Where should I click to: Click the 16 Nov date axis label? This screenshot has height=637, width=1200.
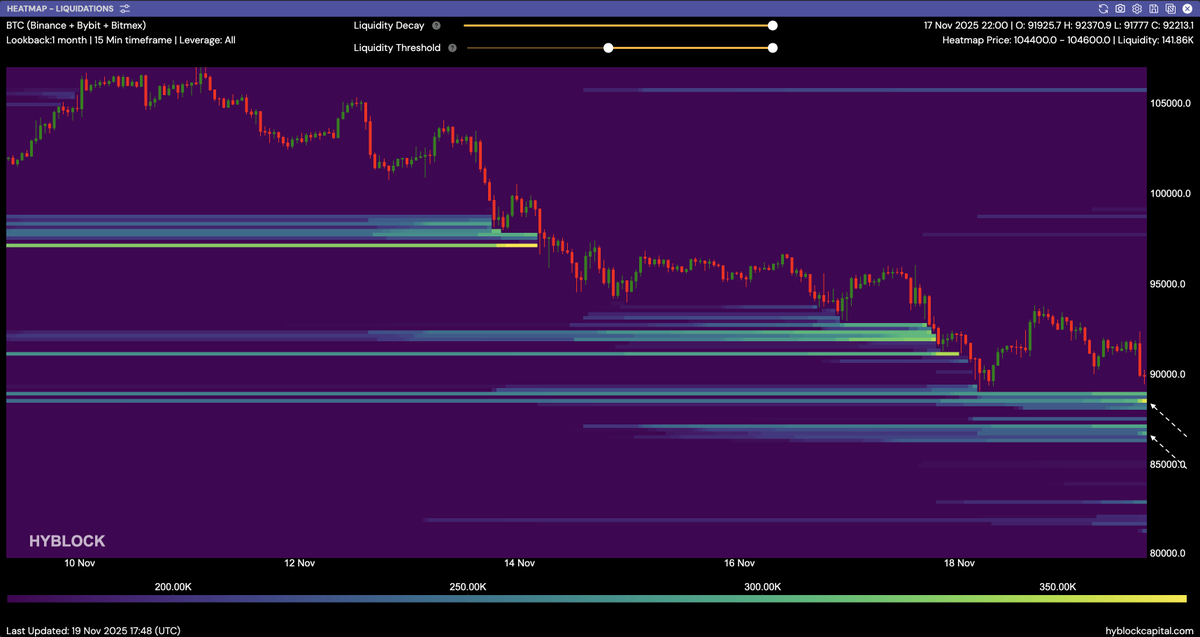pyautogui.click(x=740, y=563)
